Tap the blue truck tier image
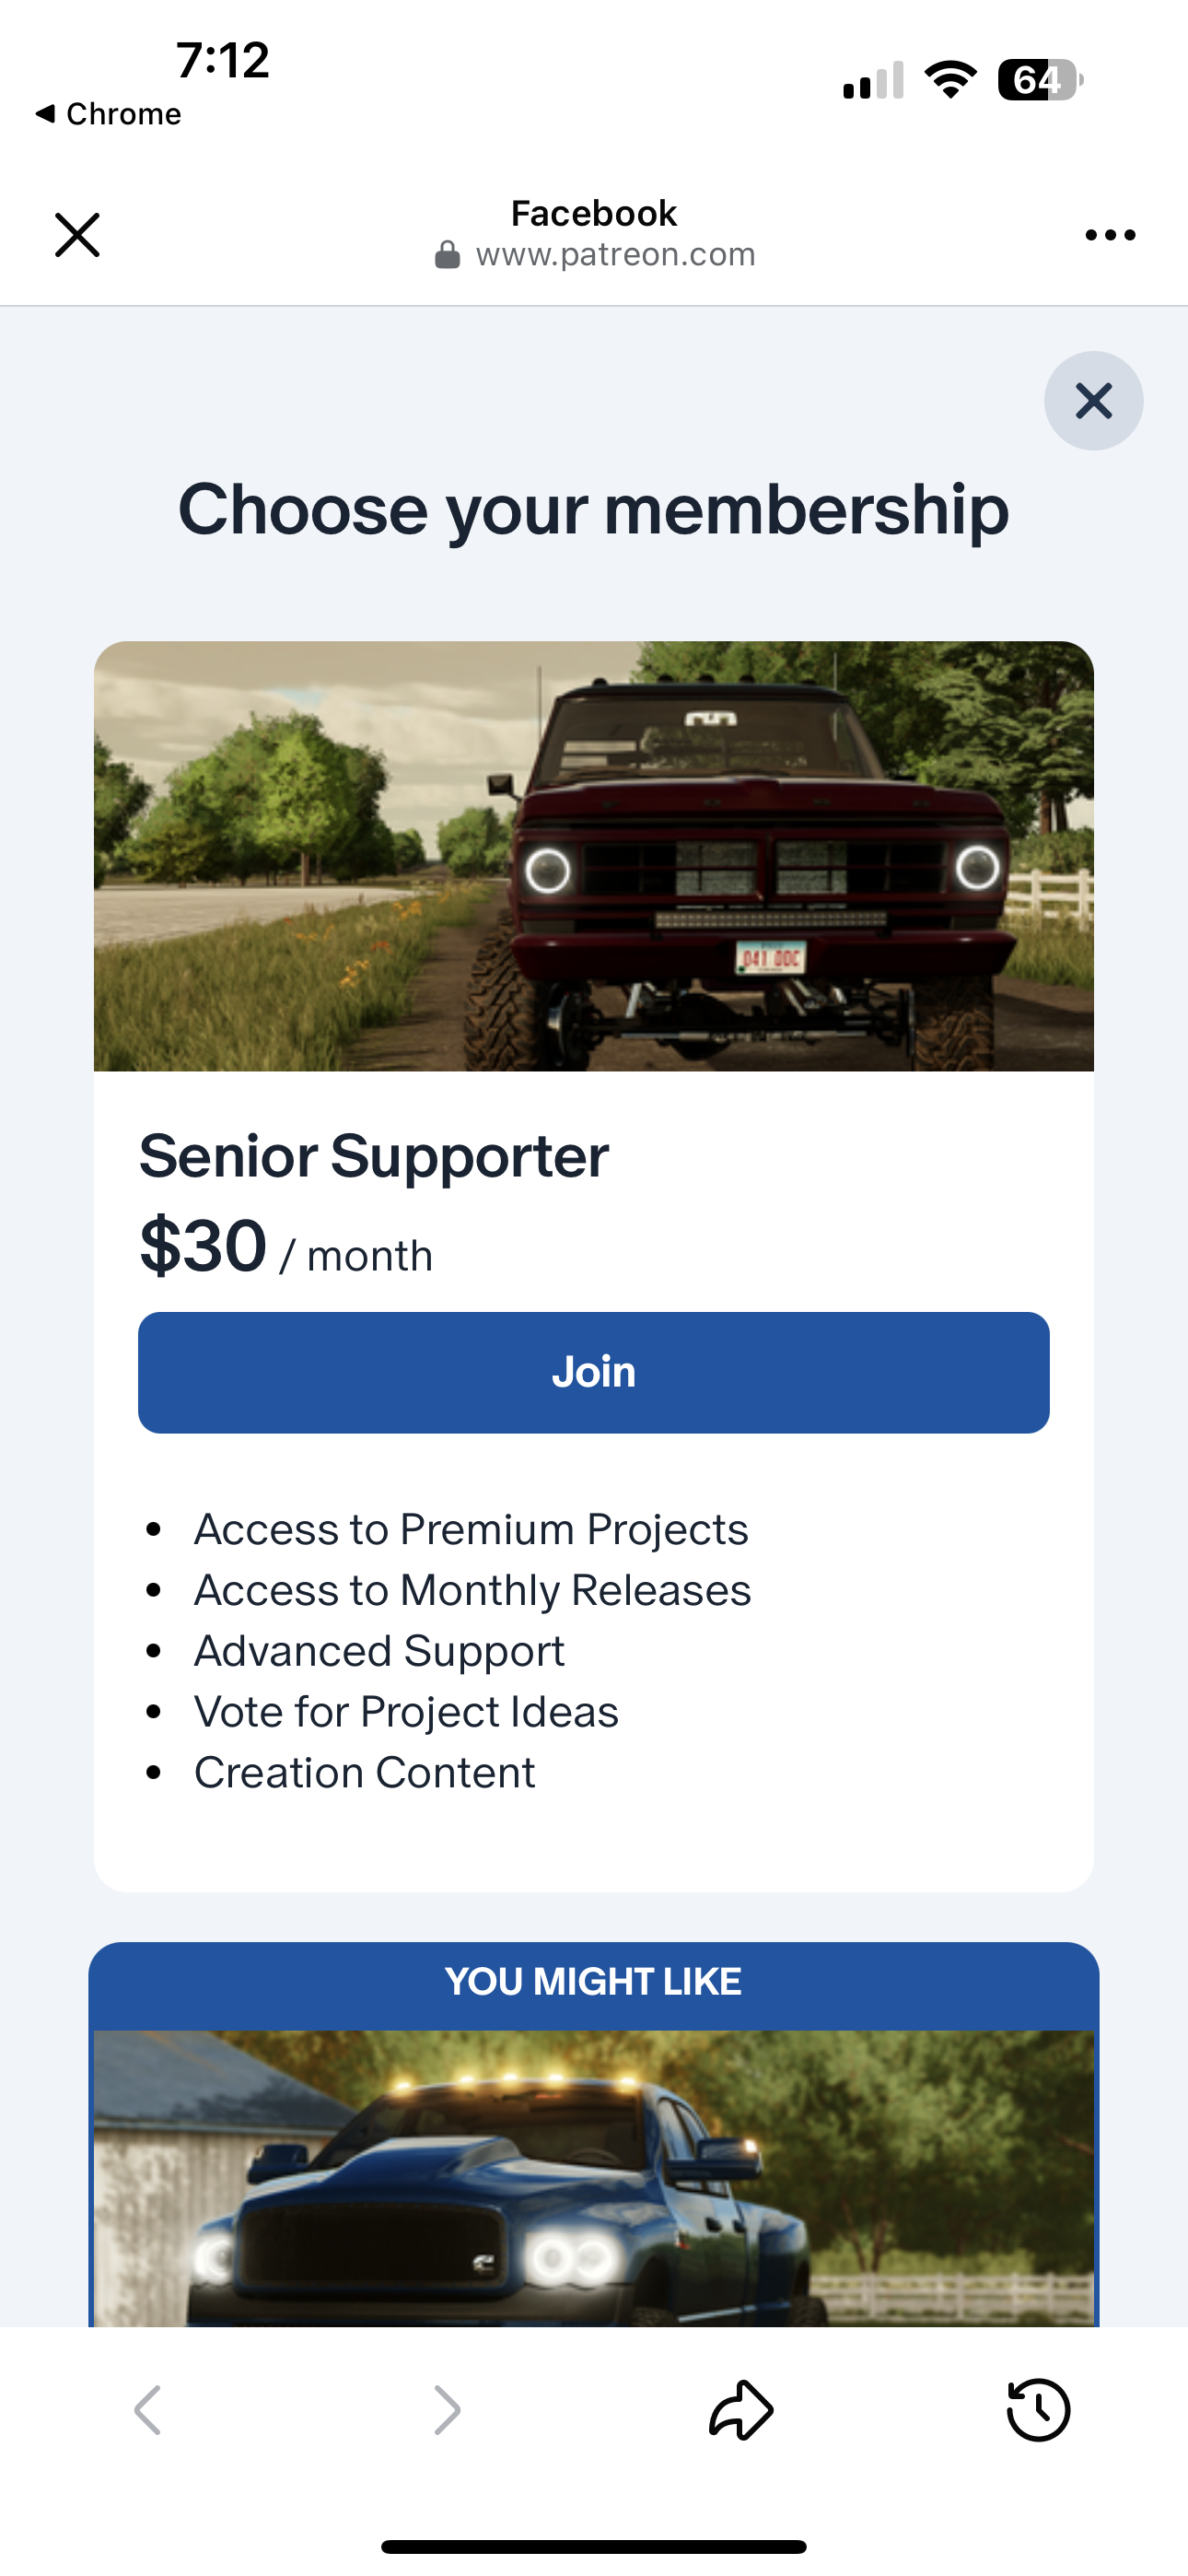Viewport: 1188px width, 2576px height. click(x=593, y=2178)
